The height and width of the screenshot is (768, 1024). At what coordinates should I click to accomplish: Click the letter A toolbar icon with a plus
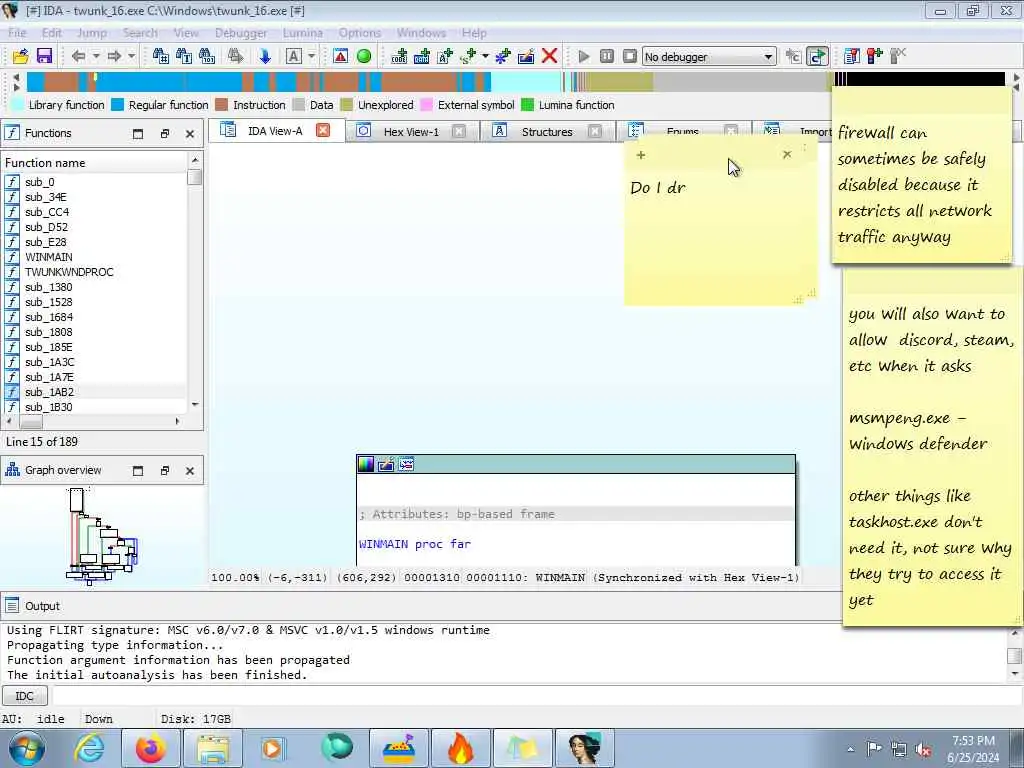445,56
